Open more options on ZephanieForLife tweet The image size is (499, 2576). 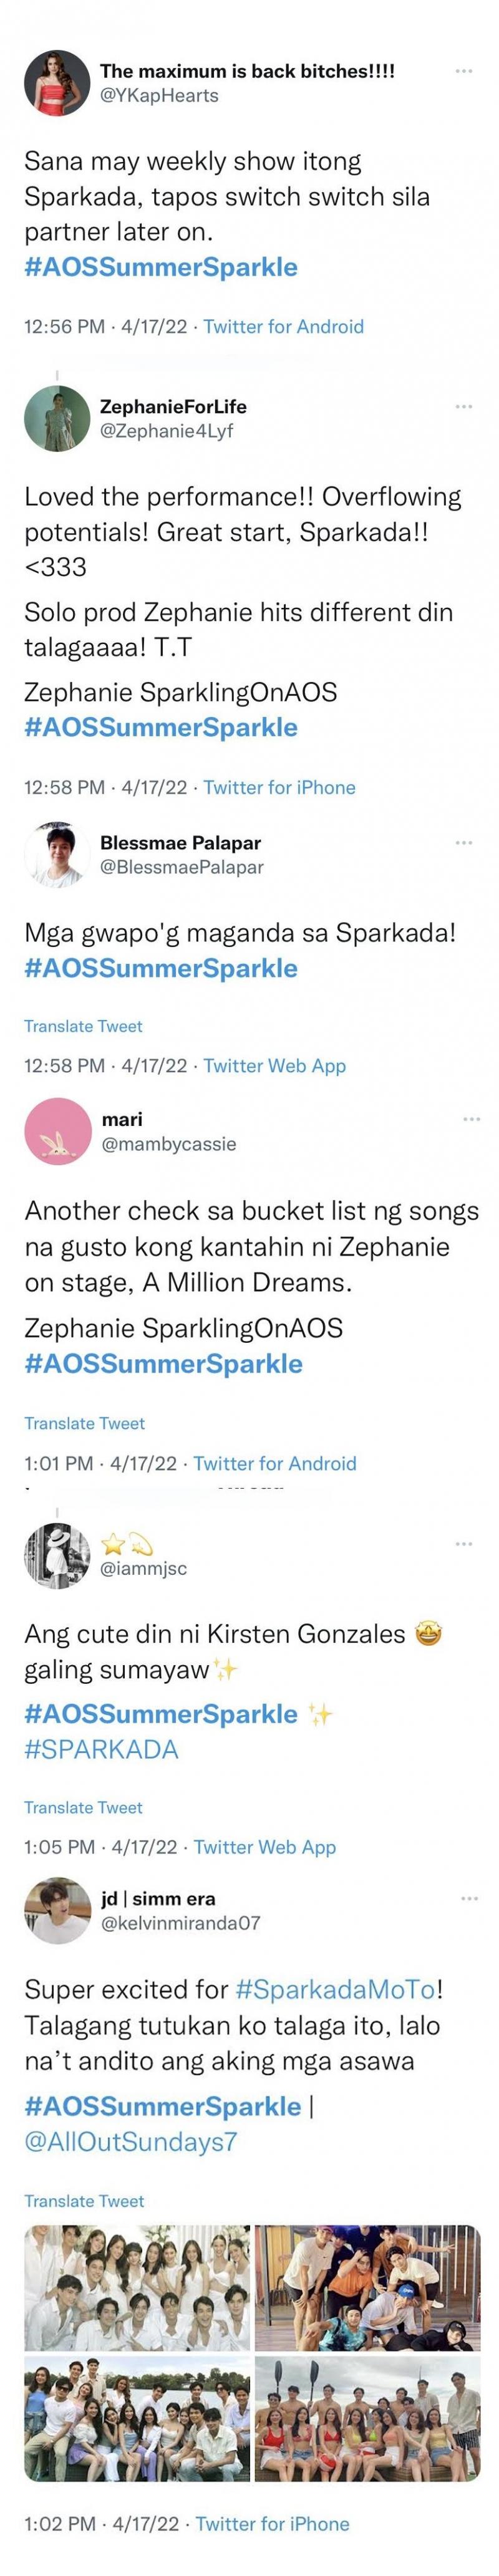click(463, 407)
